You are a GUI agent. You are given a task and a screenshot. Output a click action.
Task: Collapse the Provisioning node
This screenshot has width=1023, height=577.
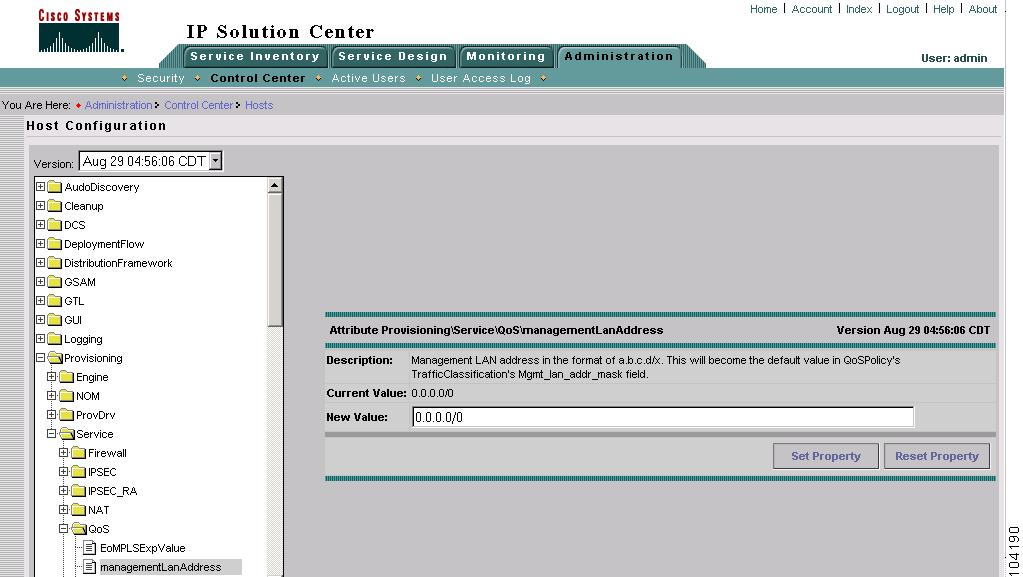tap(40, 358)
